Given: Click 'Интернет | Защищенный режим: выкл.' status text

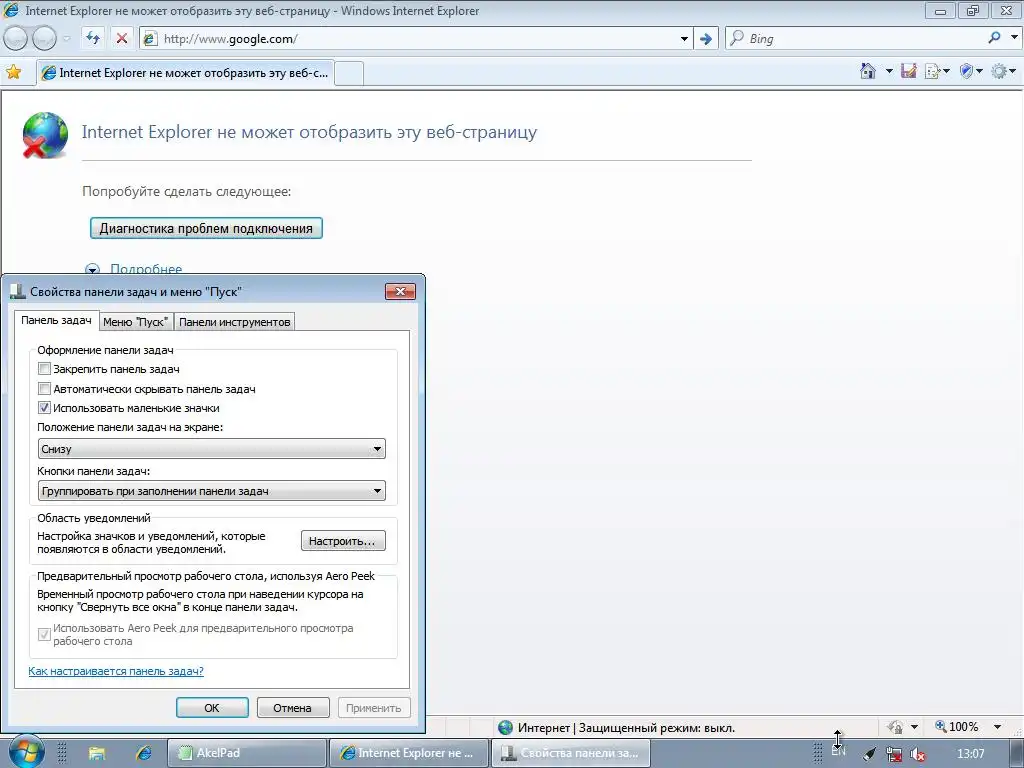Looking at the screenshot, I should (626, 728).
